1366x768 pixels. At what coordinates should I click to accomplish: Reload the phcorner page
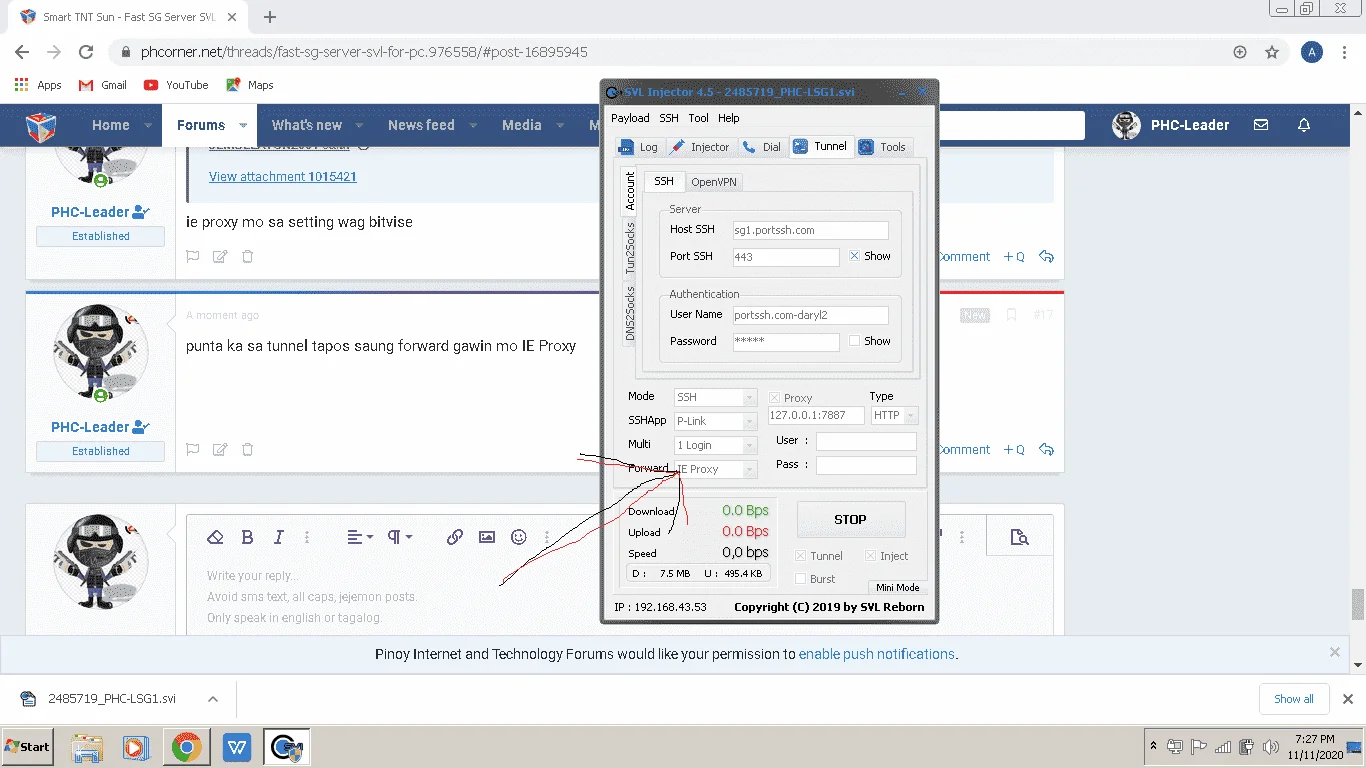click(86, 52)
